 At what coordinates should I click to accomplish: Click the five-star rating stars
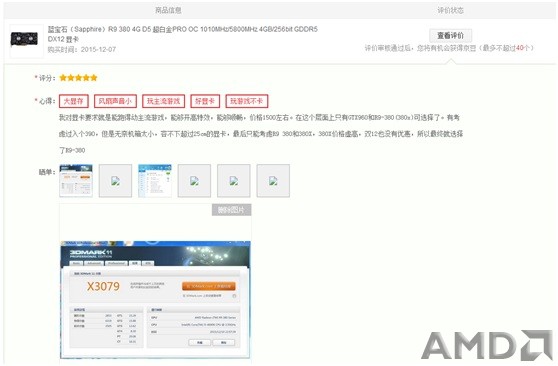pyautogui.click(x=78, y=78)
